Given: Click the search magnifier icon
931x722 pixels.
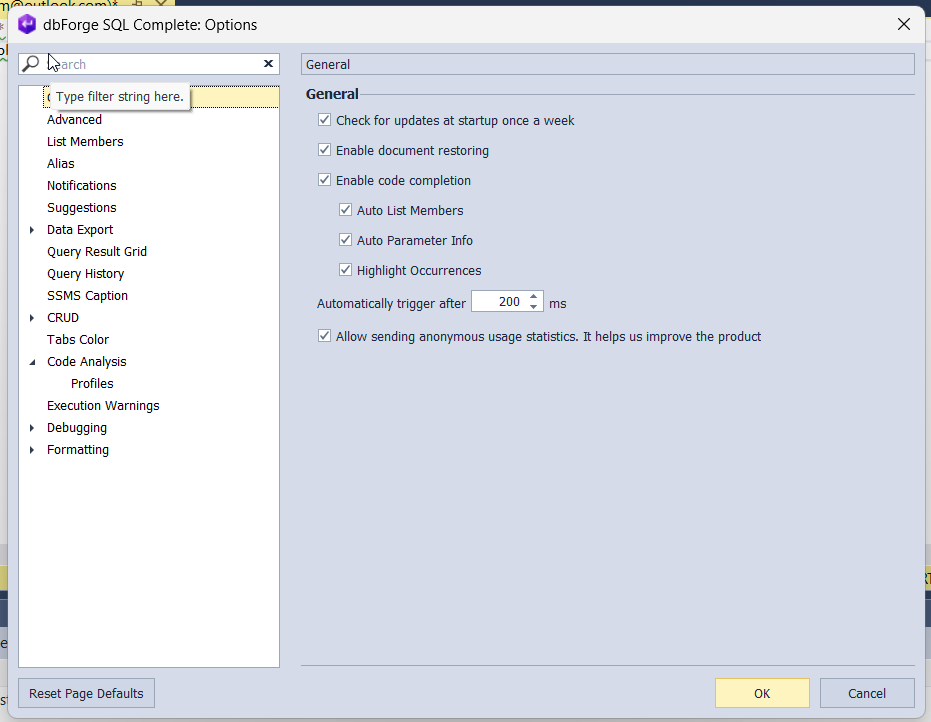Looking at the screenshot, I should (30, 64).
